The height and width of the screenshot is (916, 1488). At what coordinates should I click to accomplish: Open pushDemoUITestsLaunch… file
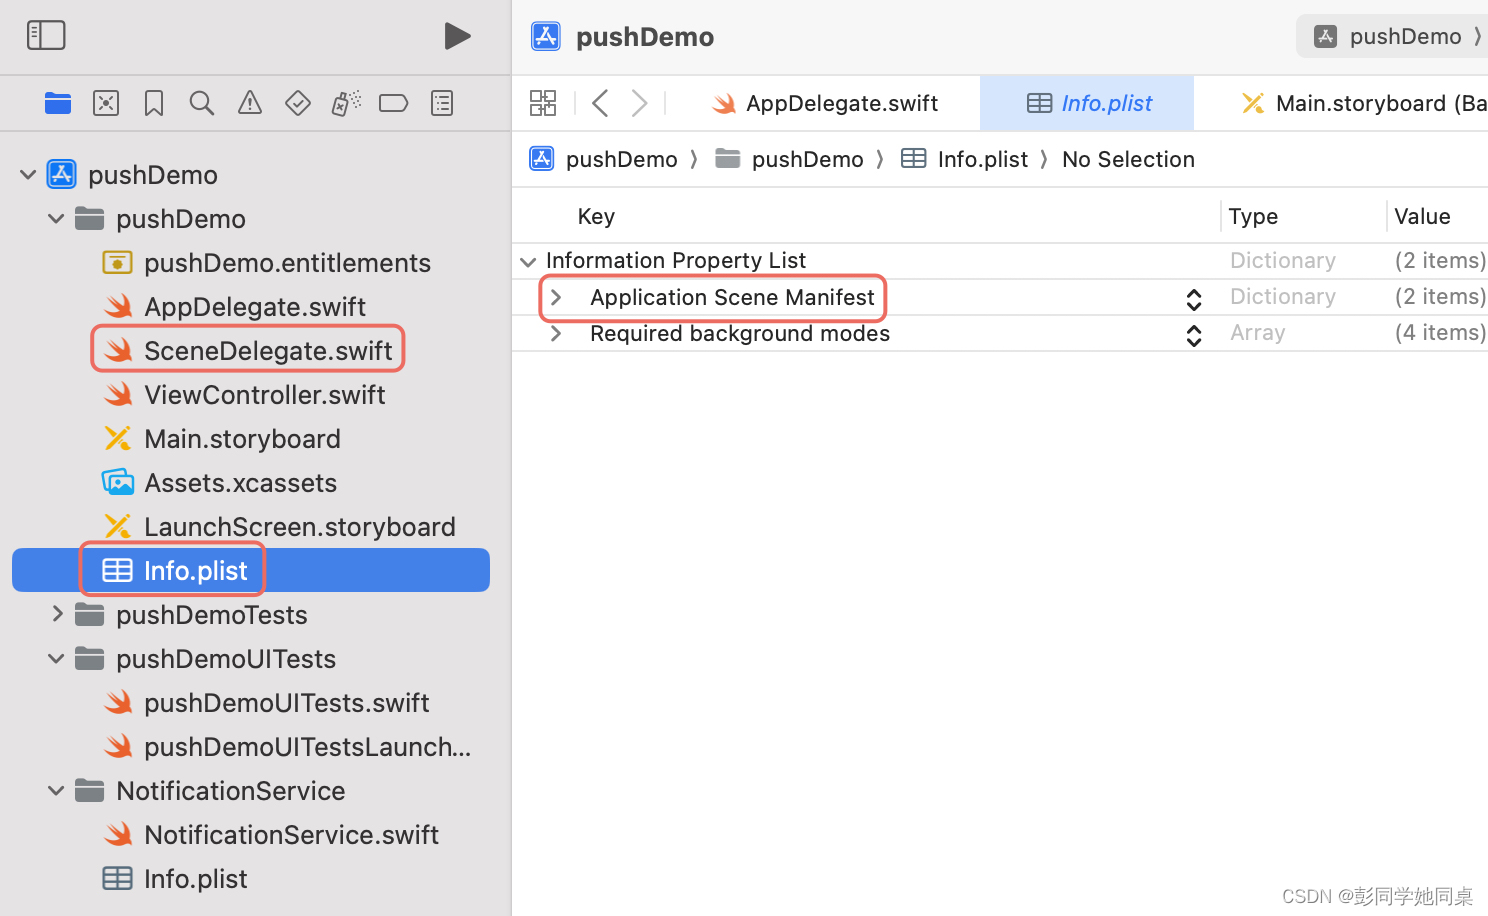(287, 747)
